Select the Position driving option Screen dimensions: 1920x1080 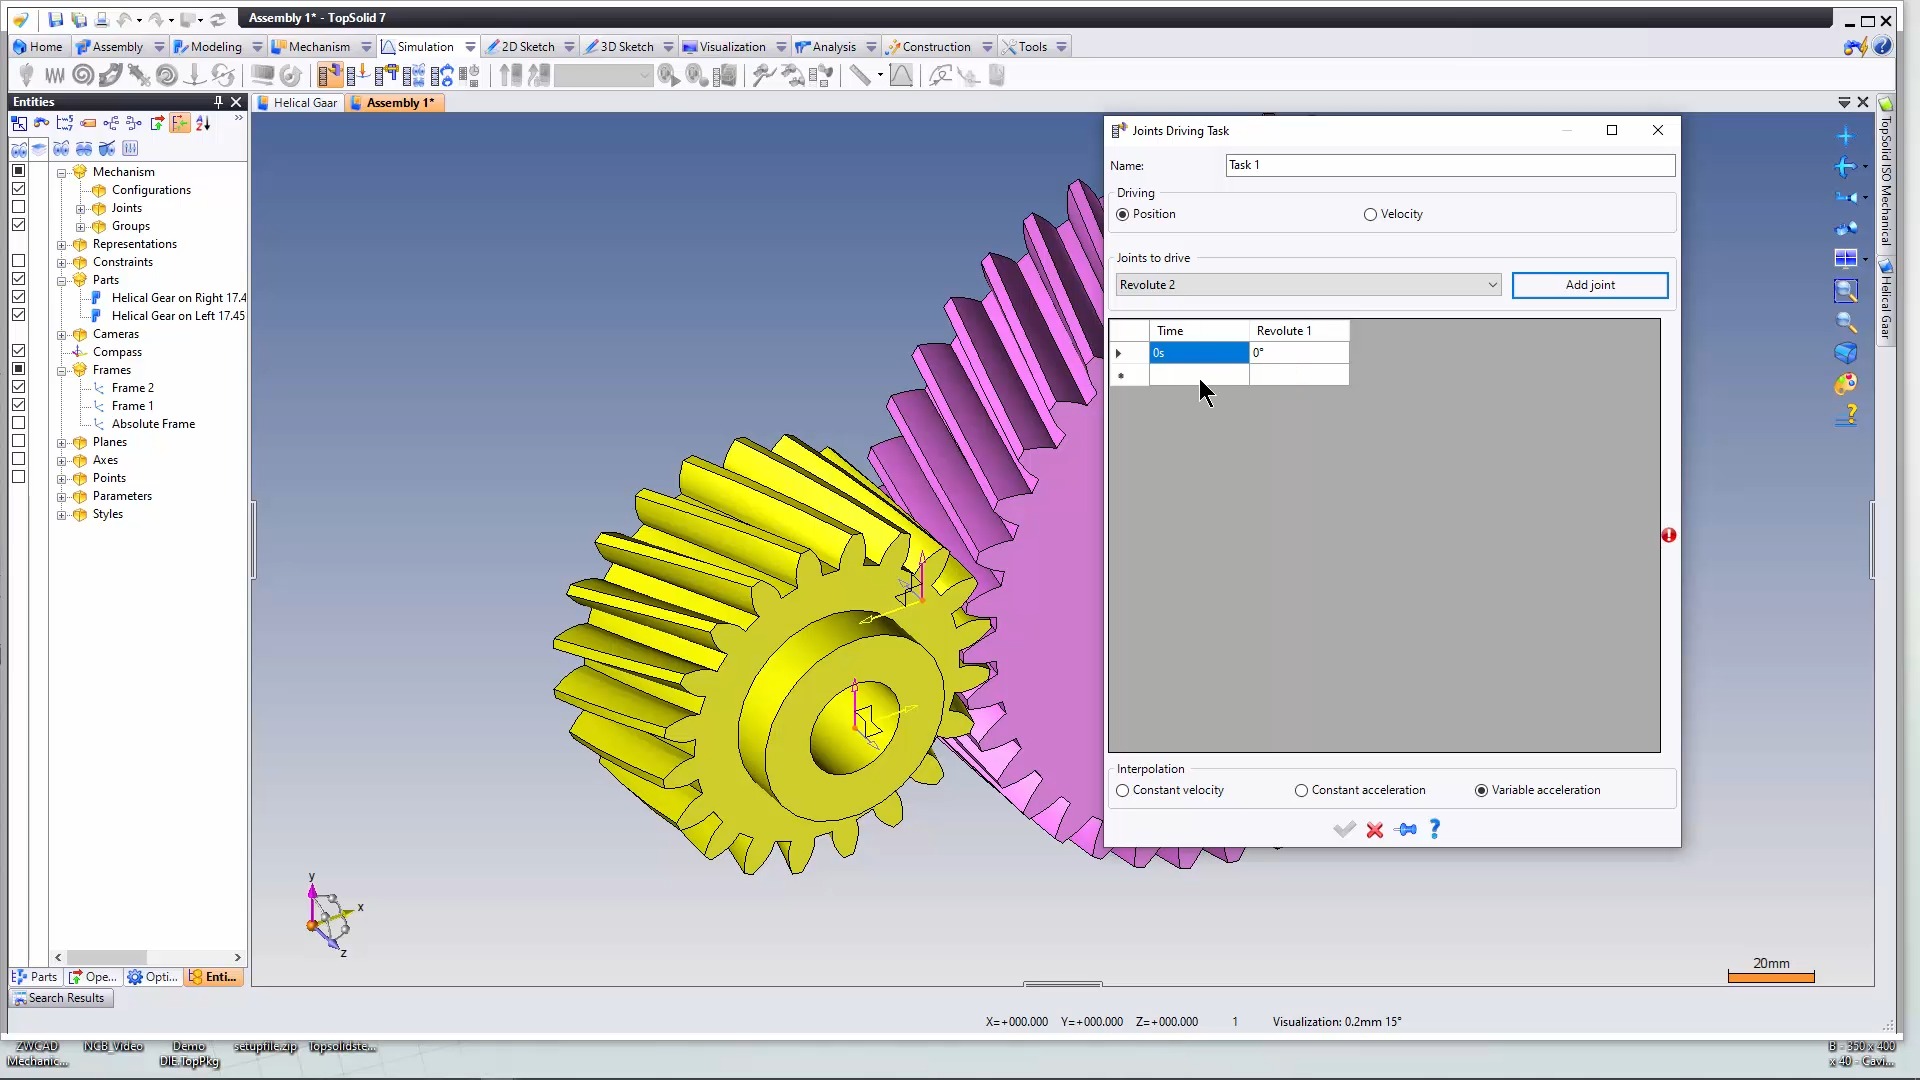coord(1146,214)
